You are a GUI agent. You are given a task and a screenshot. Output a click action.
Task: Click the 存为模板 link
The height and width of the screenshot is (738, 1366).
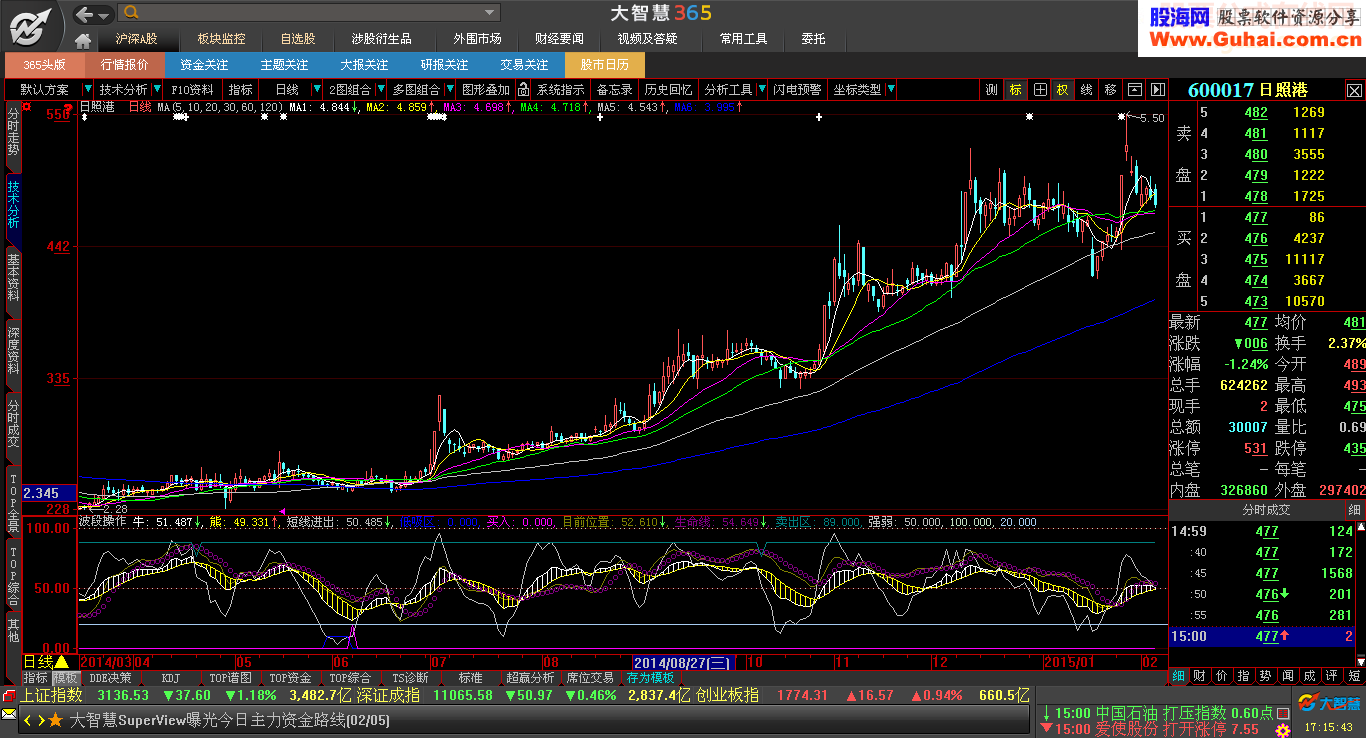[x=650, y=677]
